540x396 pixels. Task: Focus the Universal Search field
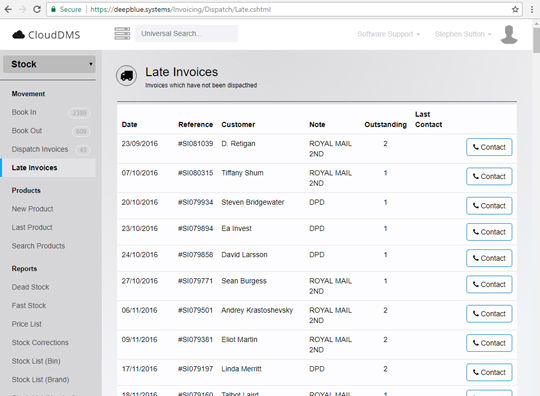coord(186,33)
